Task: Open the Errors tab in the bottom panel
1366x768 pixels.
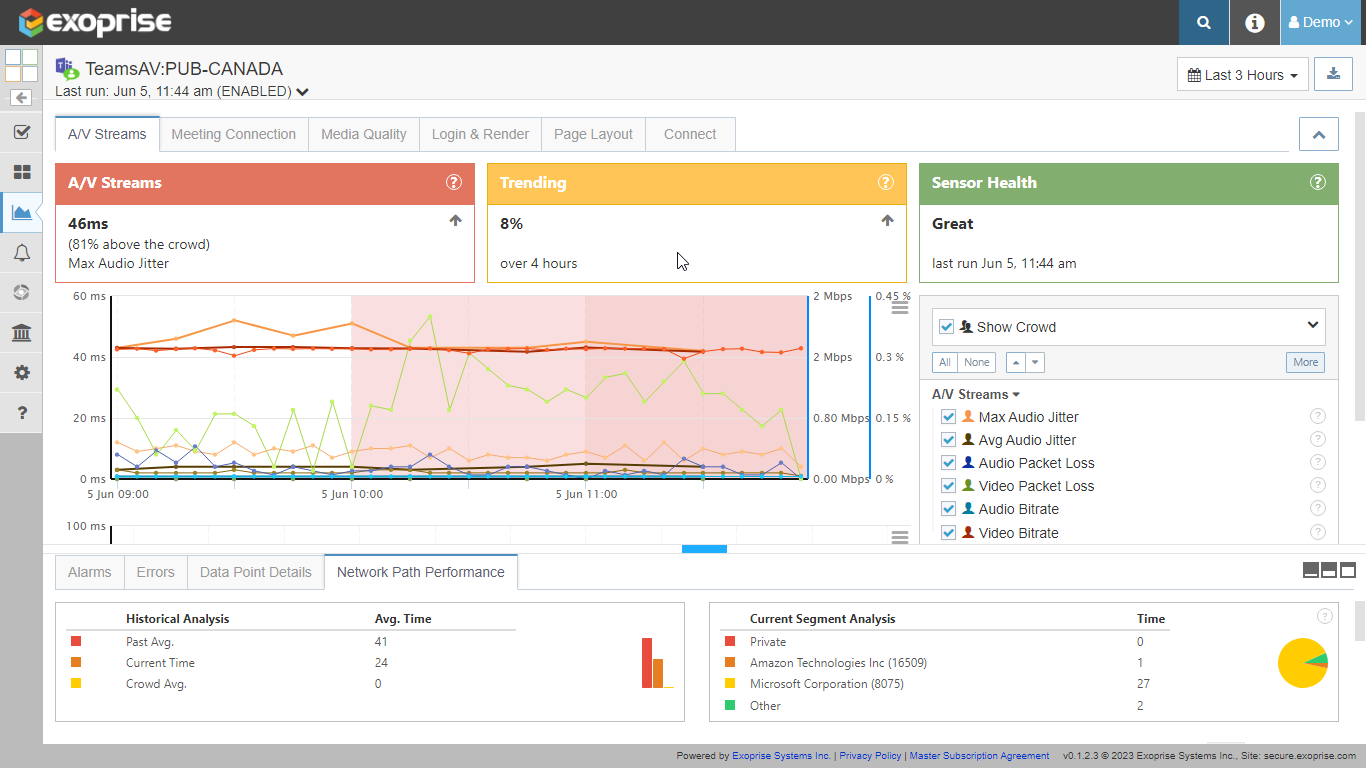Action: pyautogui.click(x=155, y=572)
